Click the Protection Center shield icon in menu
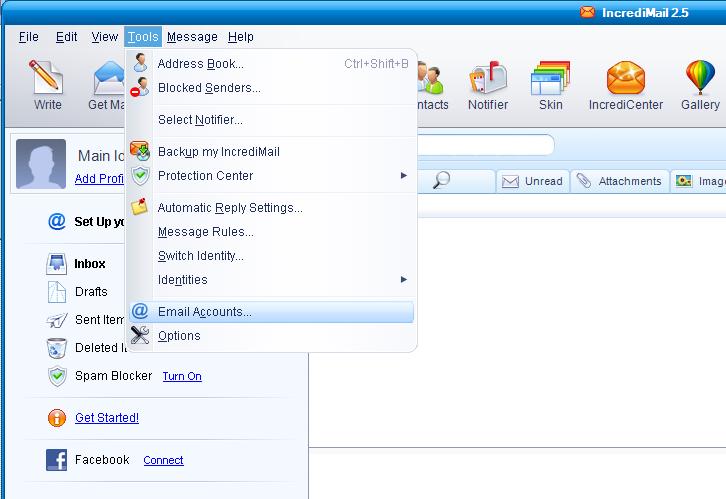Image resolution: width=726 pixels, height=499 pixels. 140,175
